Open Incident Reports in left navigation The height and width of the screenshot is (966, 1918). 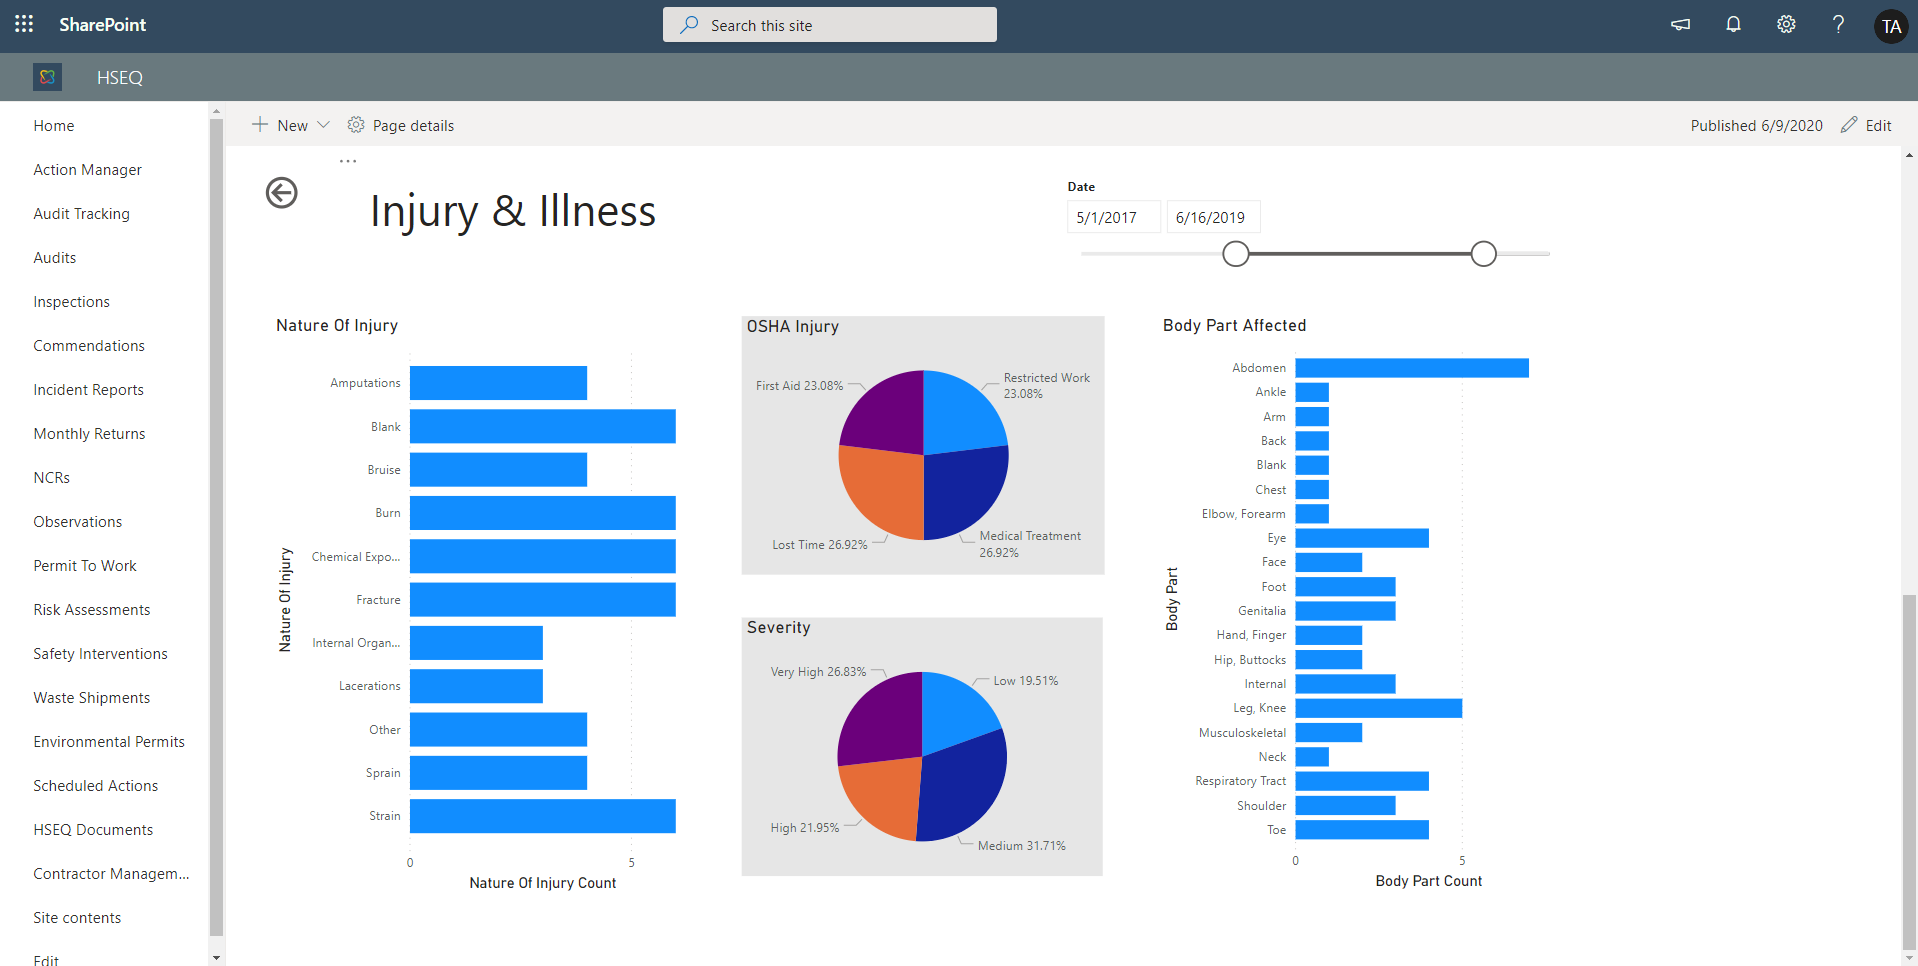[88, 390]
